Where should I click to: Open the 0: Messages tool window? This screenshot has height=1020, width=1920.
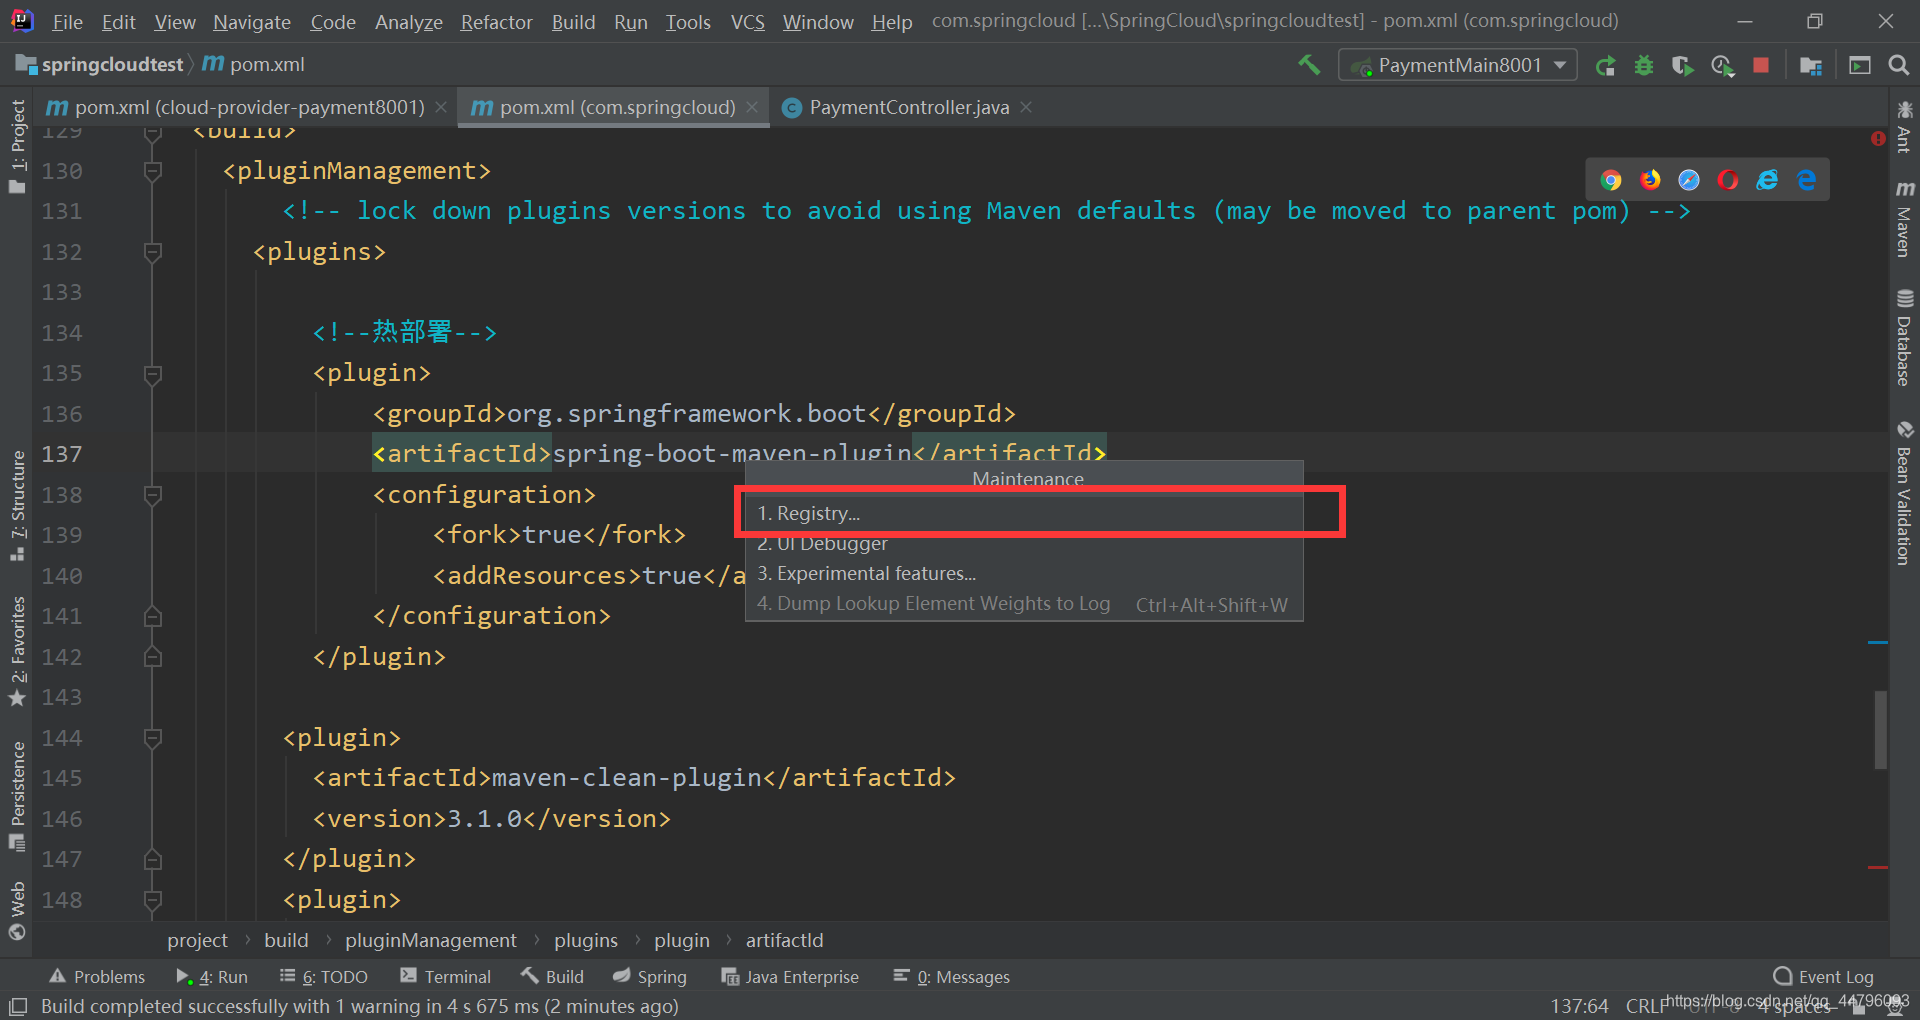pyautogui.click(x=951, y=977)
